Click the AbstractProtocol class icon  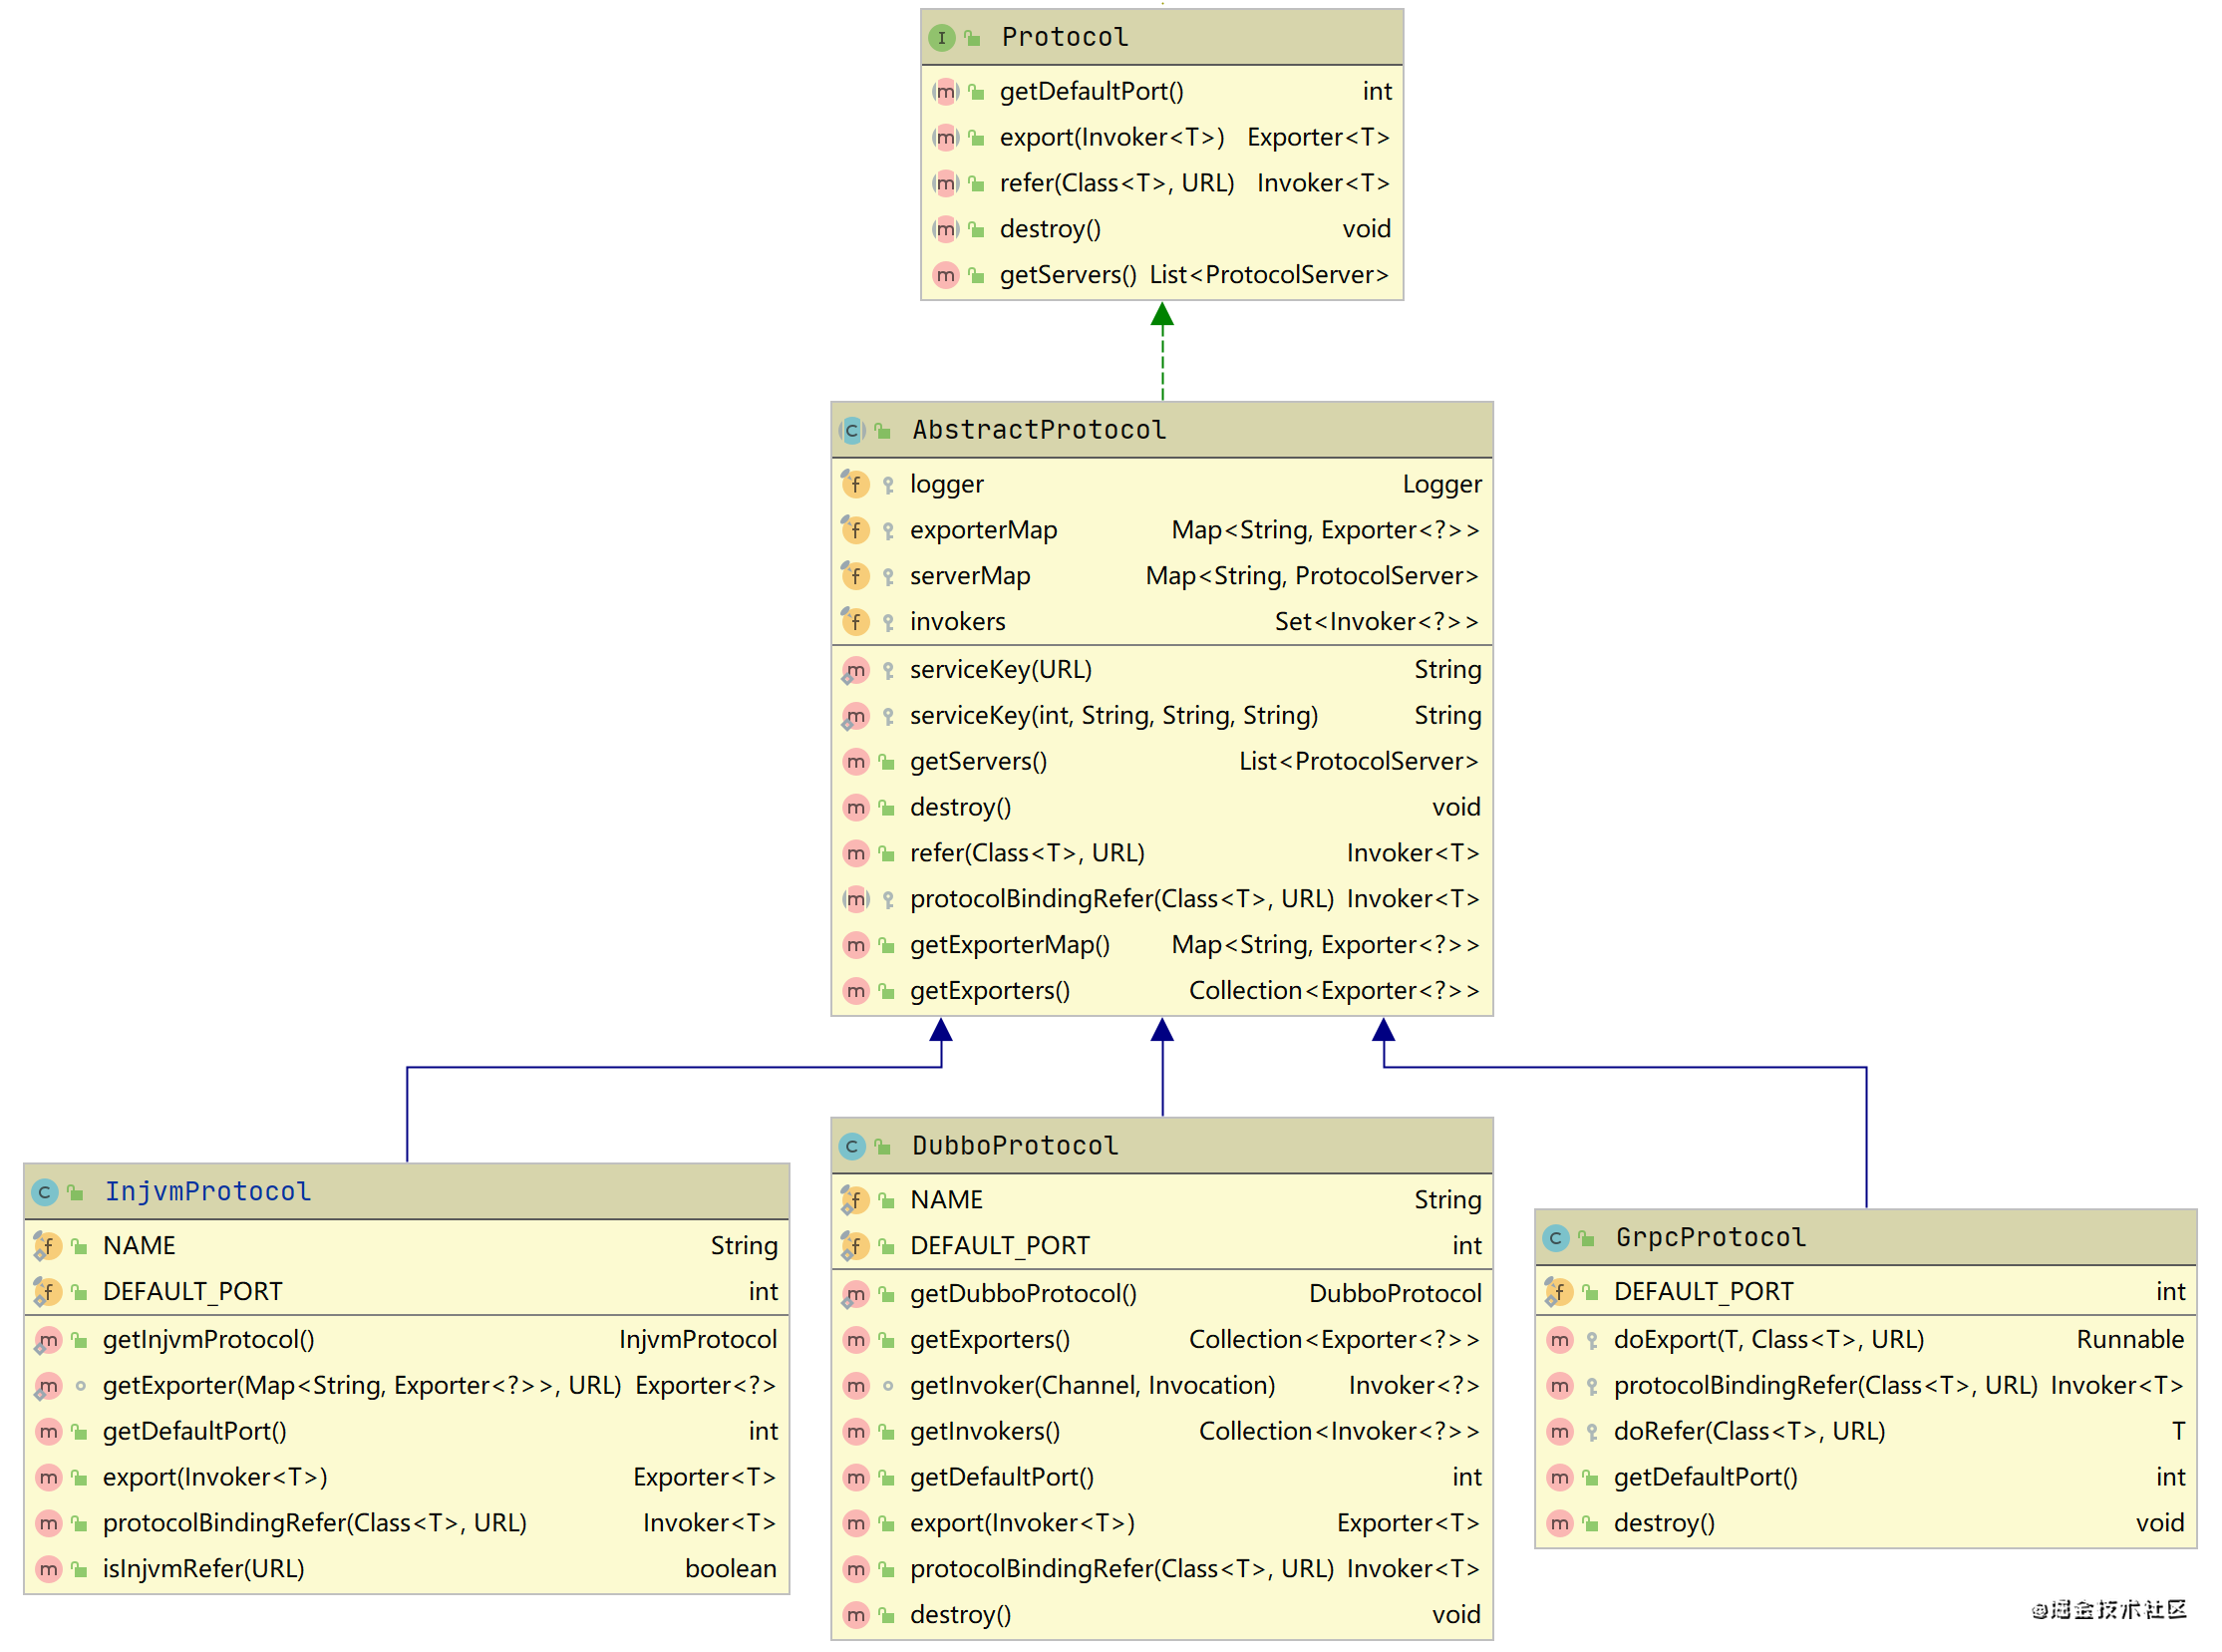852,431
